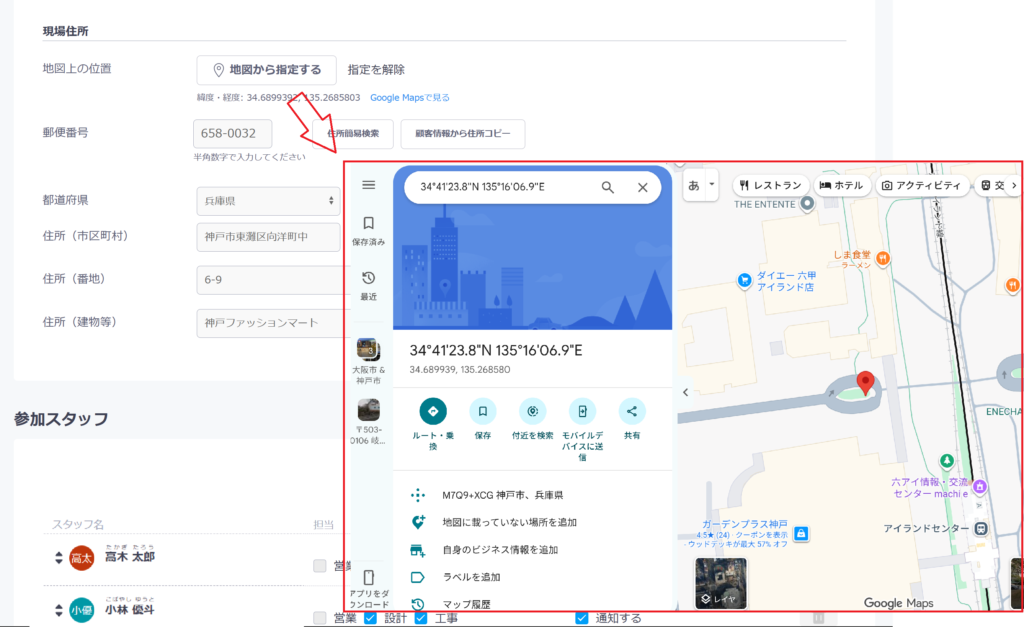This screenshot has height=627, width=1024.
Task: Click the Nearby search icon
Action: point(532,411)
